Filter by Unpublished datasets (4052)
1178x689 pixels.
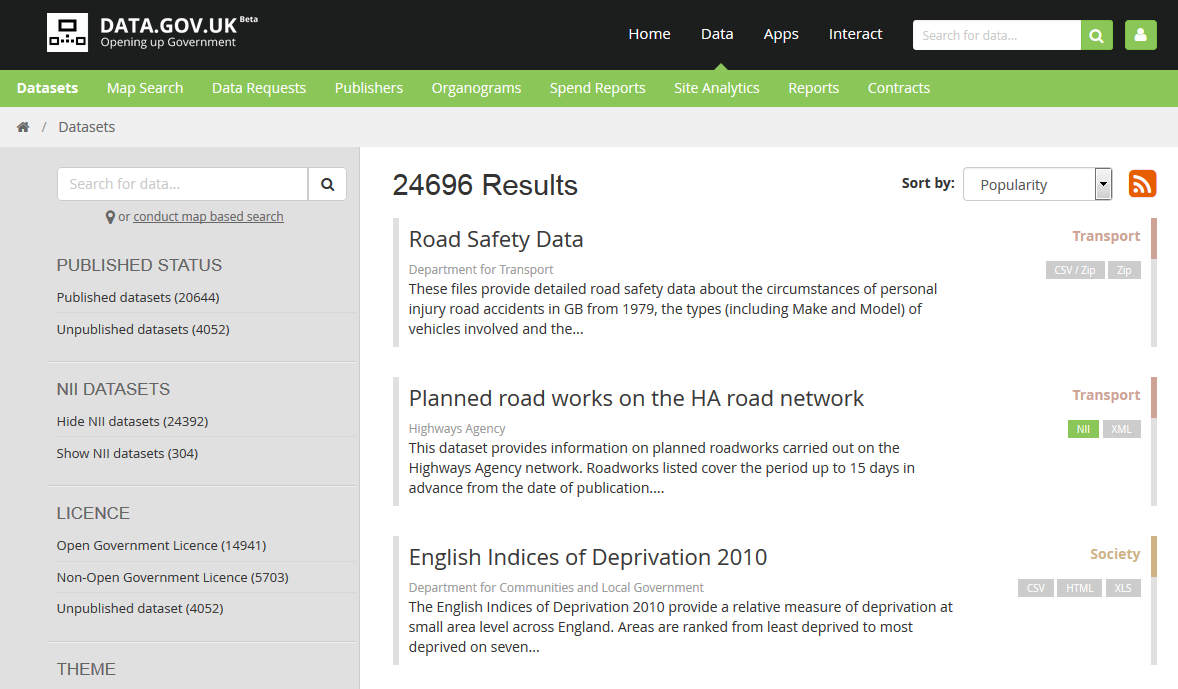click(x=143, y=329)
